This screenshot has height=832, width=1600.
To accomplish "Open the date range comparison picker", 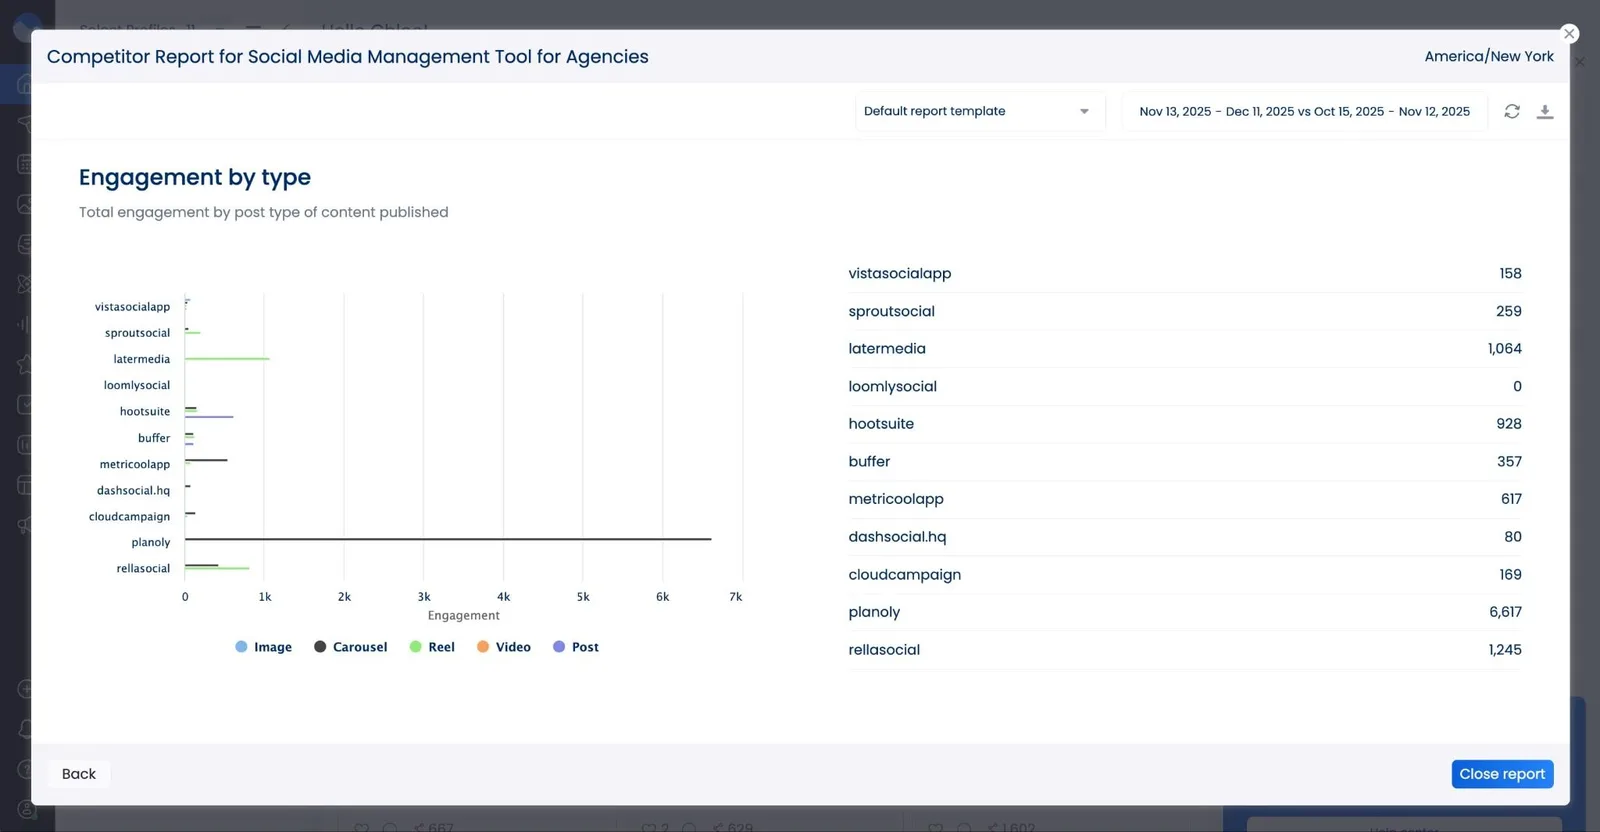I will click(1304, 111).
